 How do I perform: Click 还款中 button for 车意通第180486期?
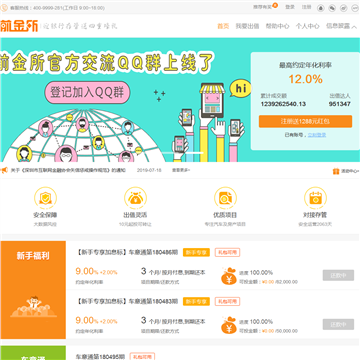[338, 275]
